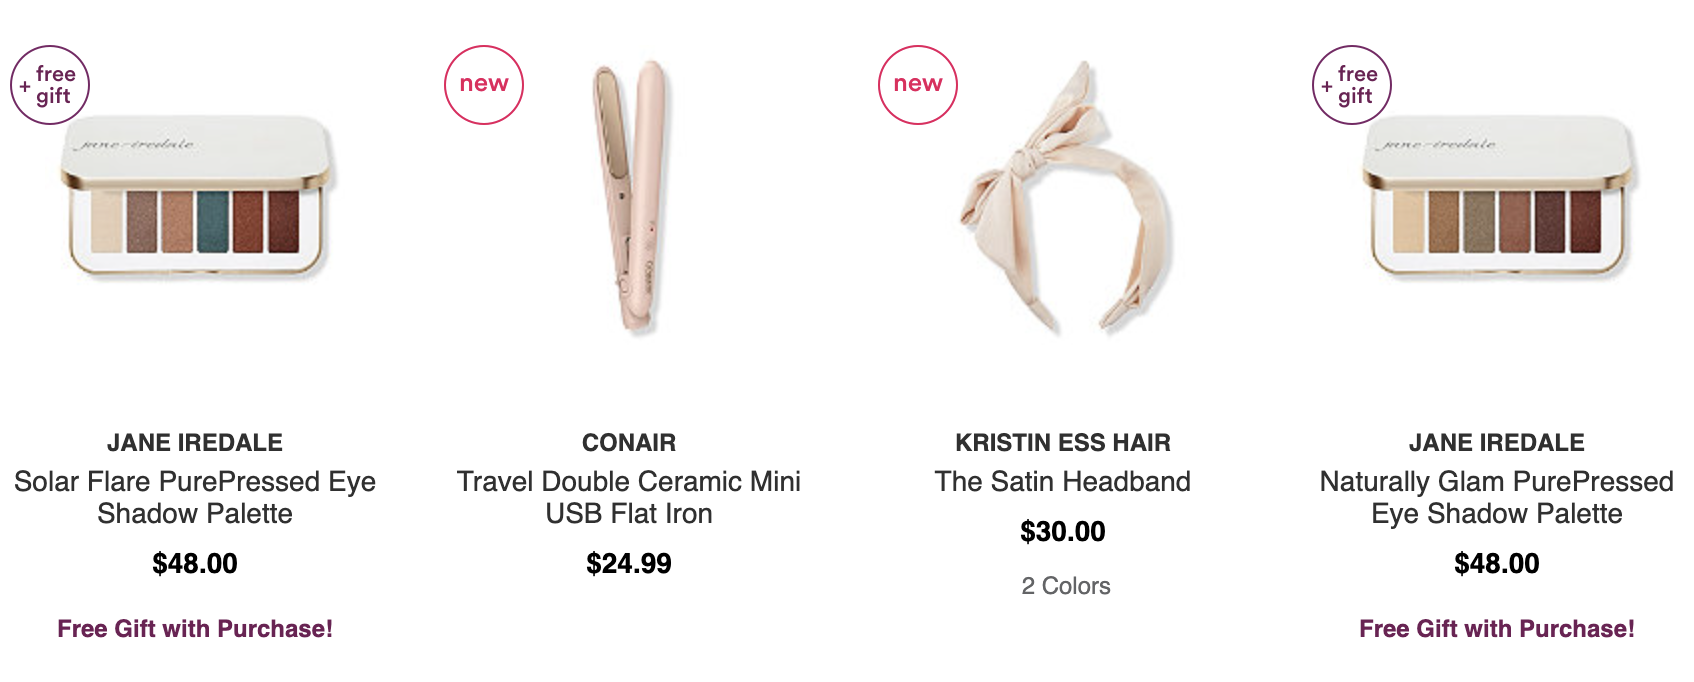Click Free Gift with Purchase under Solar Flare
This screenshot has height=682, width=1694.
(x=195, y=629)
